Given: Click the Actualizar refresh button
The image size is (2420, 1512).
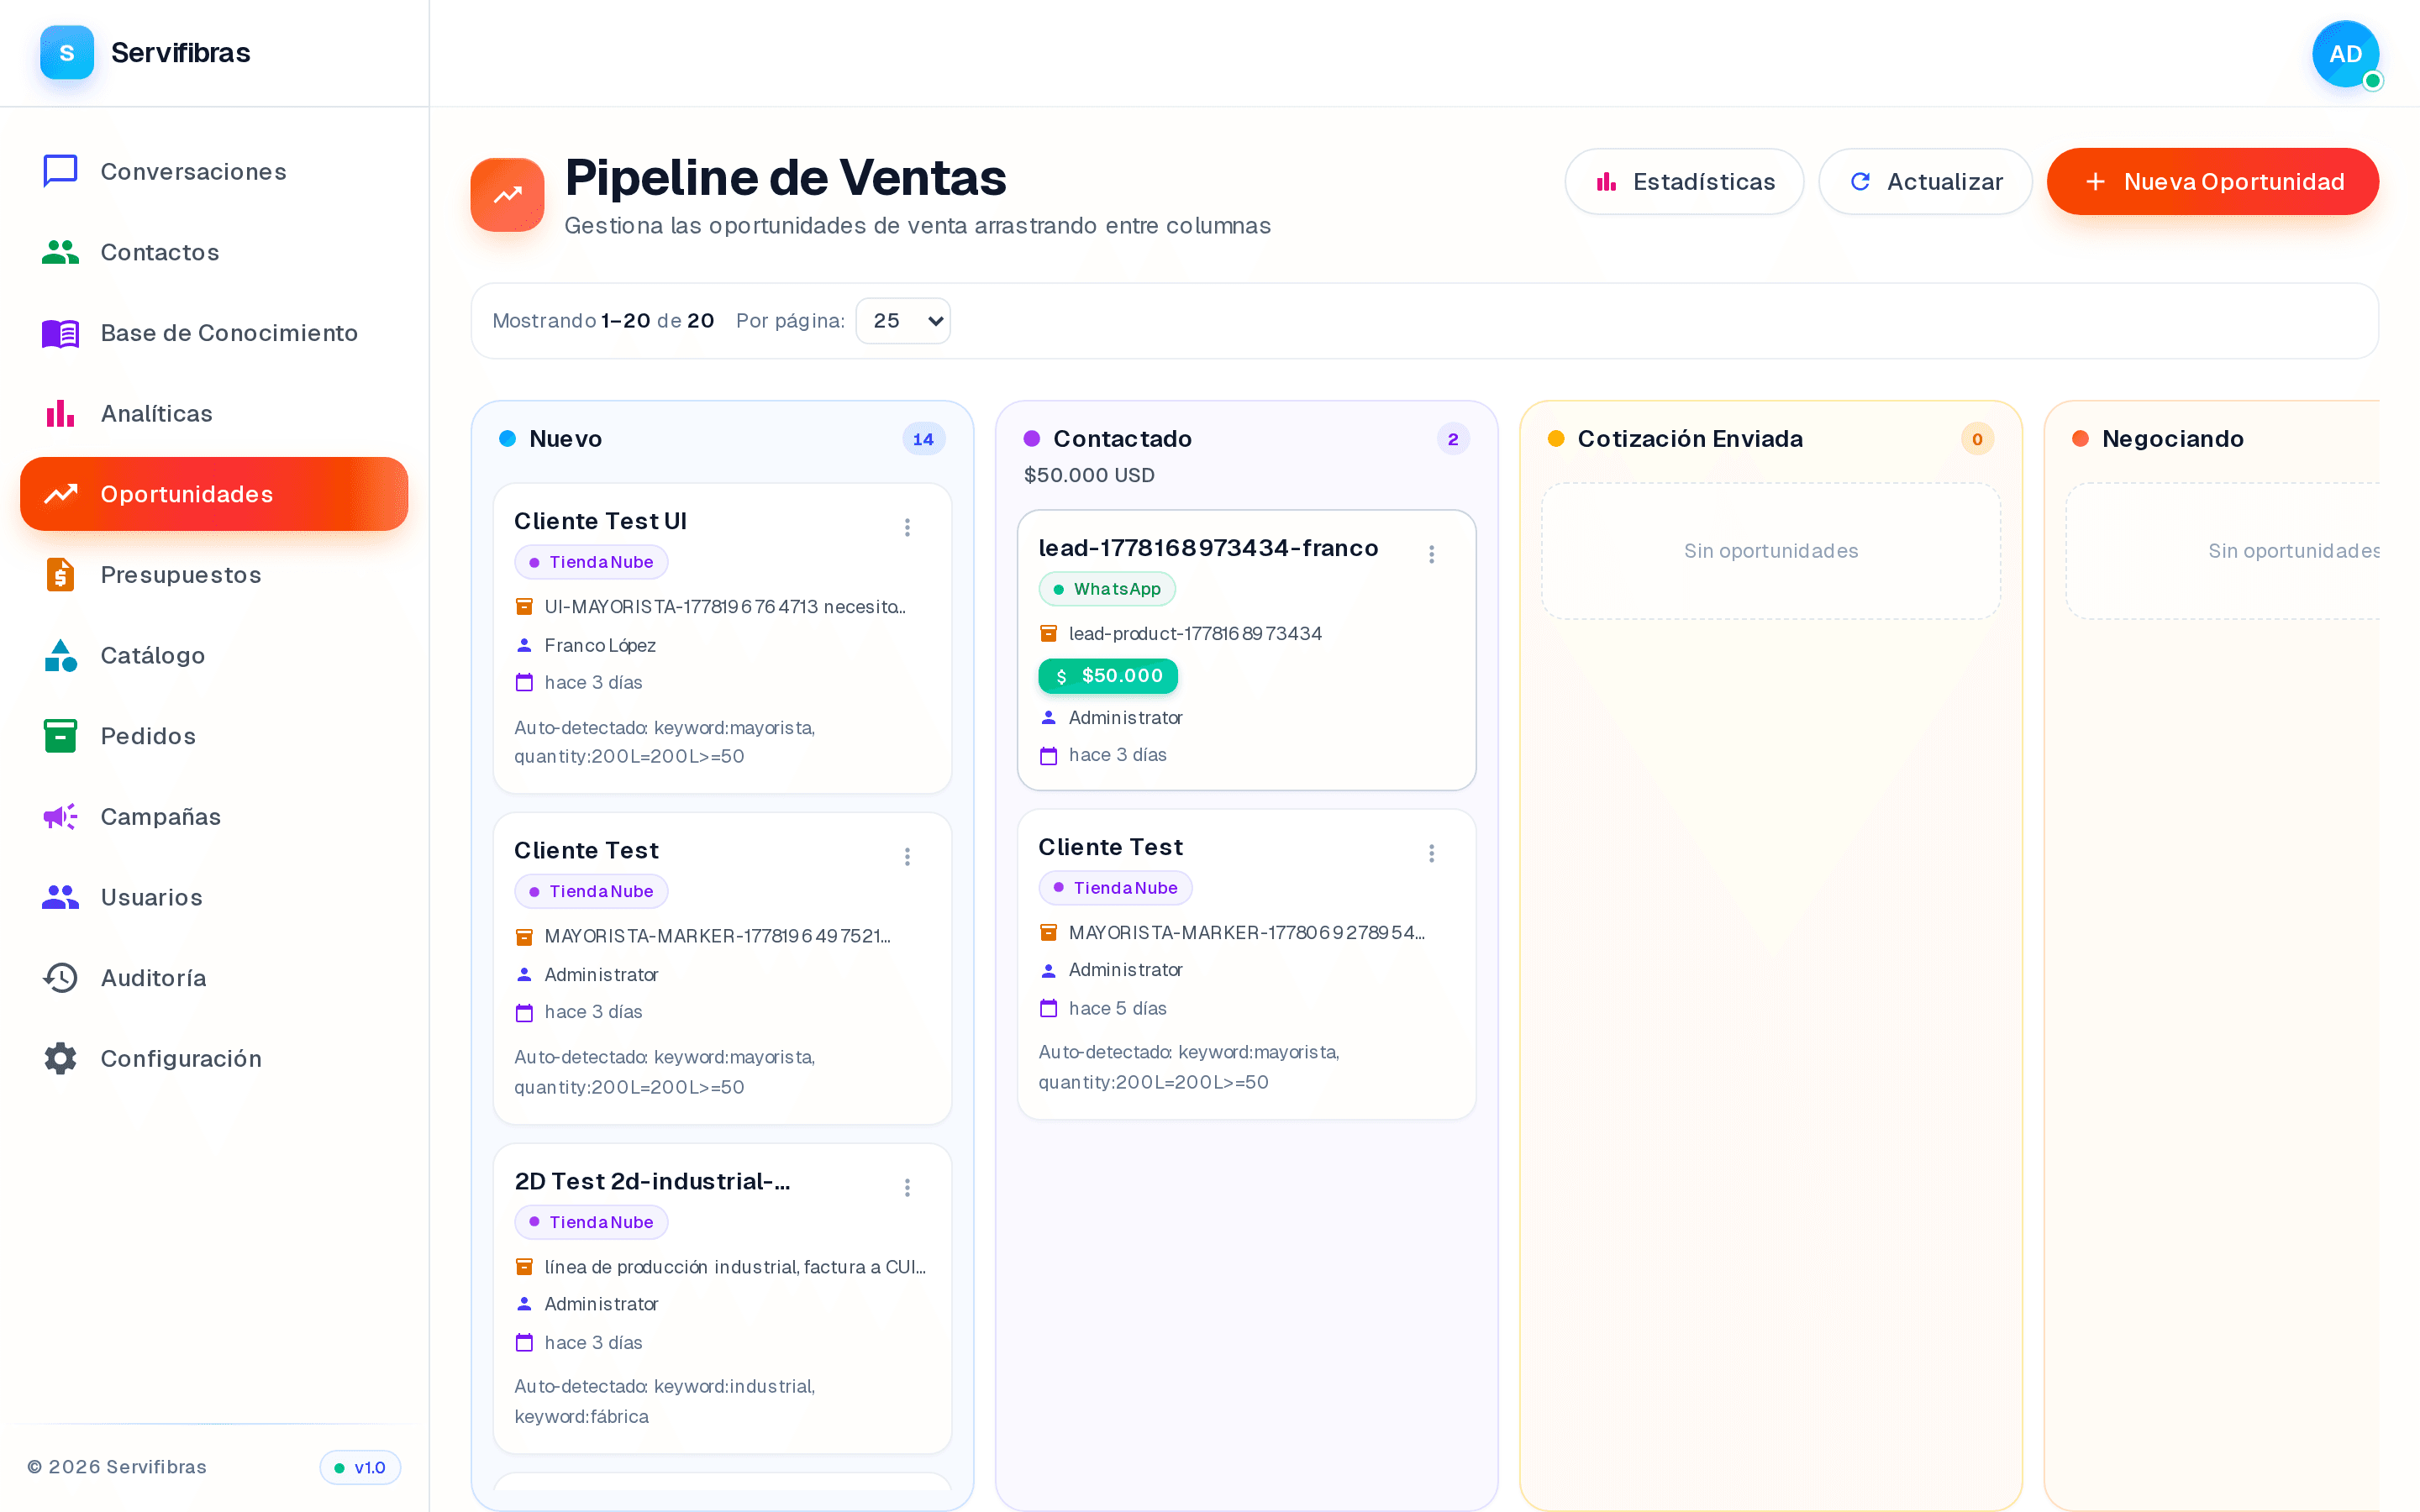Looking at the screenshot, I should click(1925, 182).
